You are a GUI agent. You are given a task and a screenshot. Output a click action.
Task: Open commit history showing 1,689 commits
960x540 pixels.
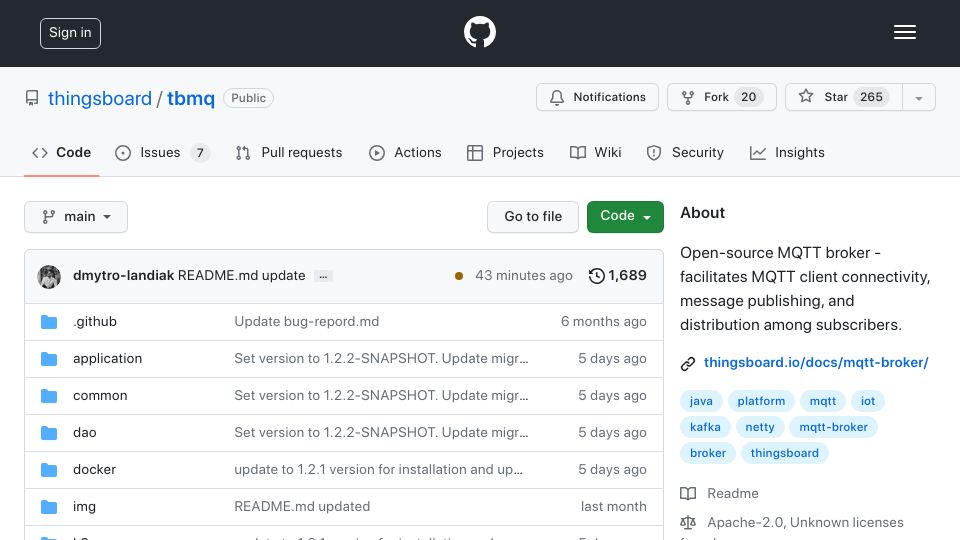click(617, 276)
